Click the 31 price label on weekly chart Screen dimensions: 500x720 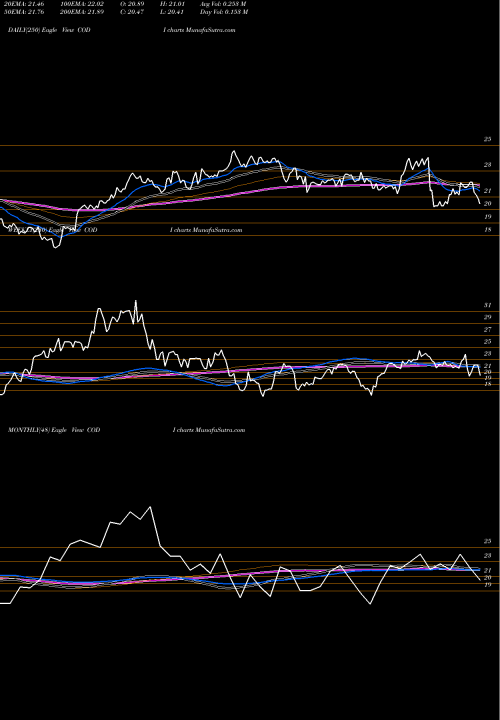click(x=488, y=305)
